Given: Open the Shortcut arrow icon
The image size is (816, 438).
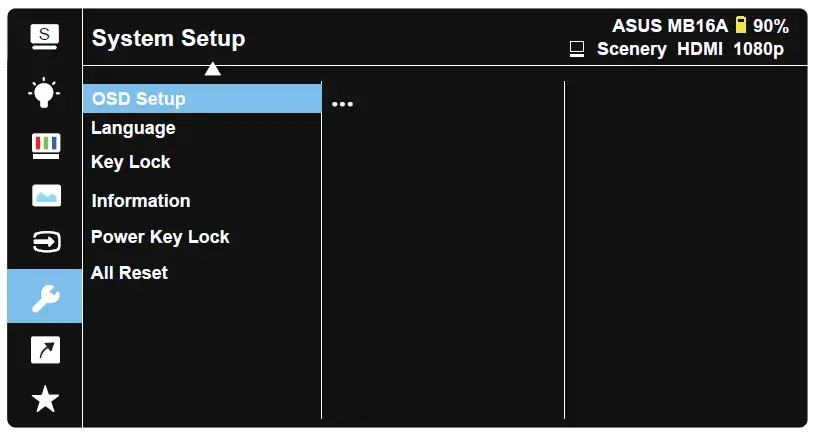Looking at the screenshot, I should pos(46,349).
